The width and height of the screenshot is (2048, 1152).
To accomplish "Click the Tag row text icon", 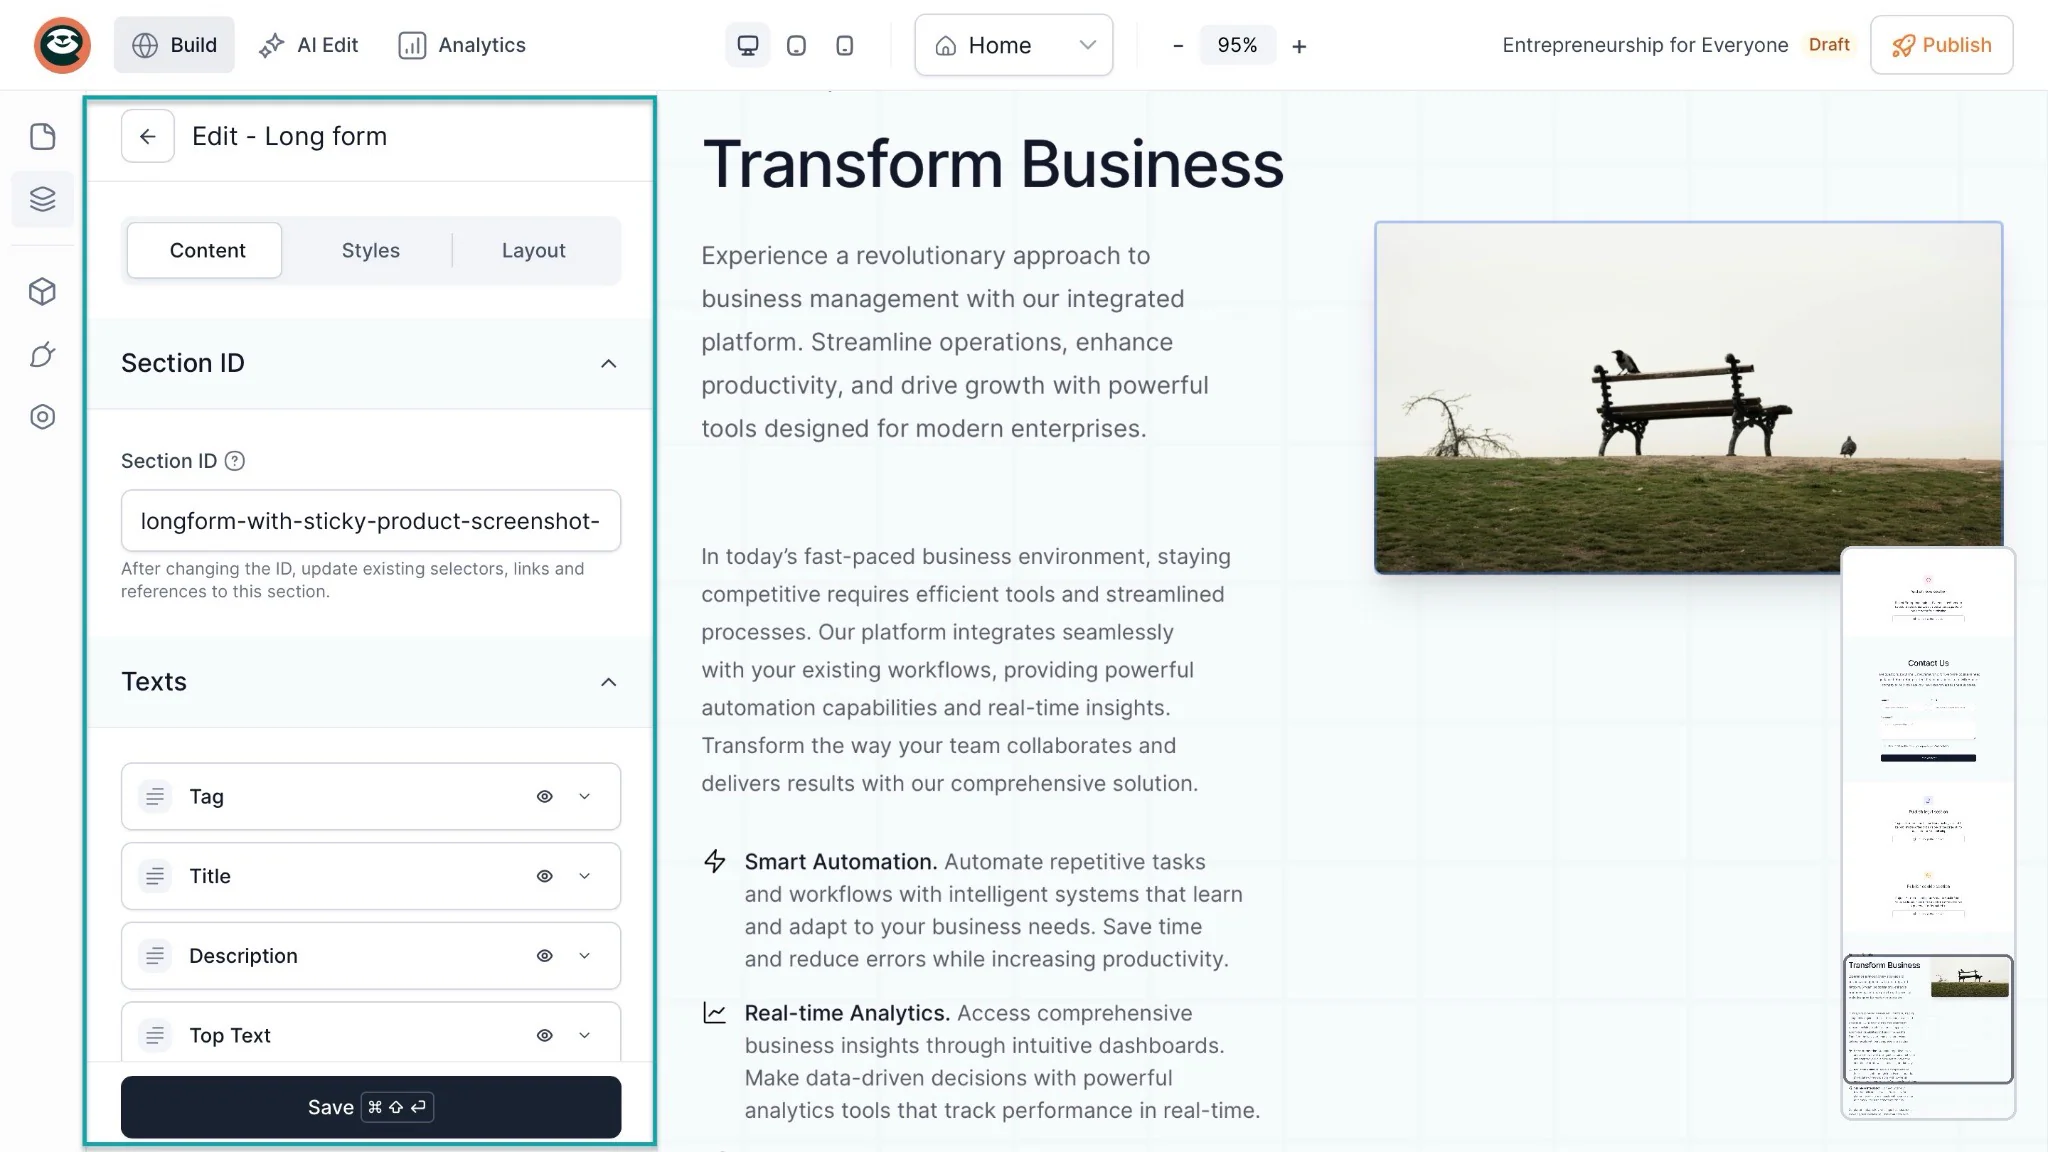I will coord(155,797).
